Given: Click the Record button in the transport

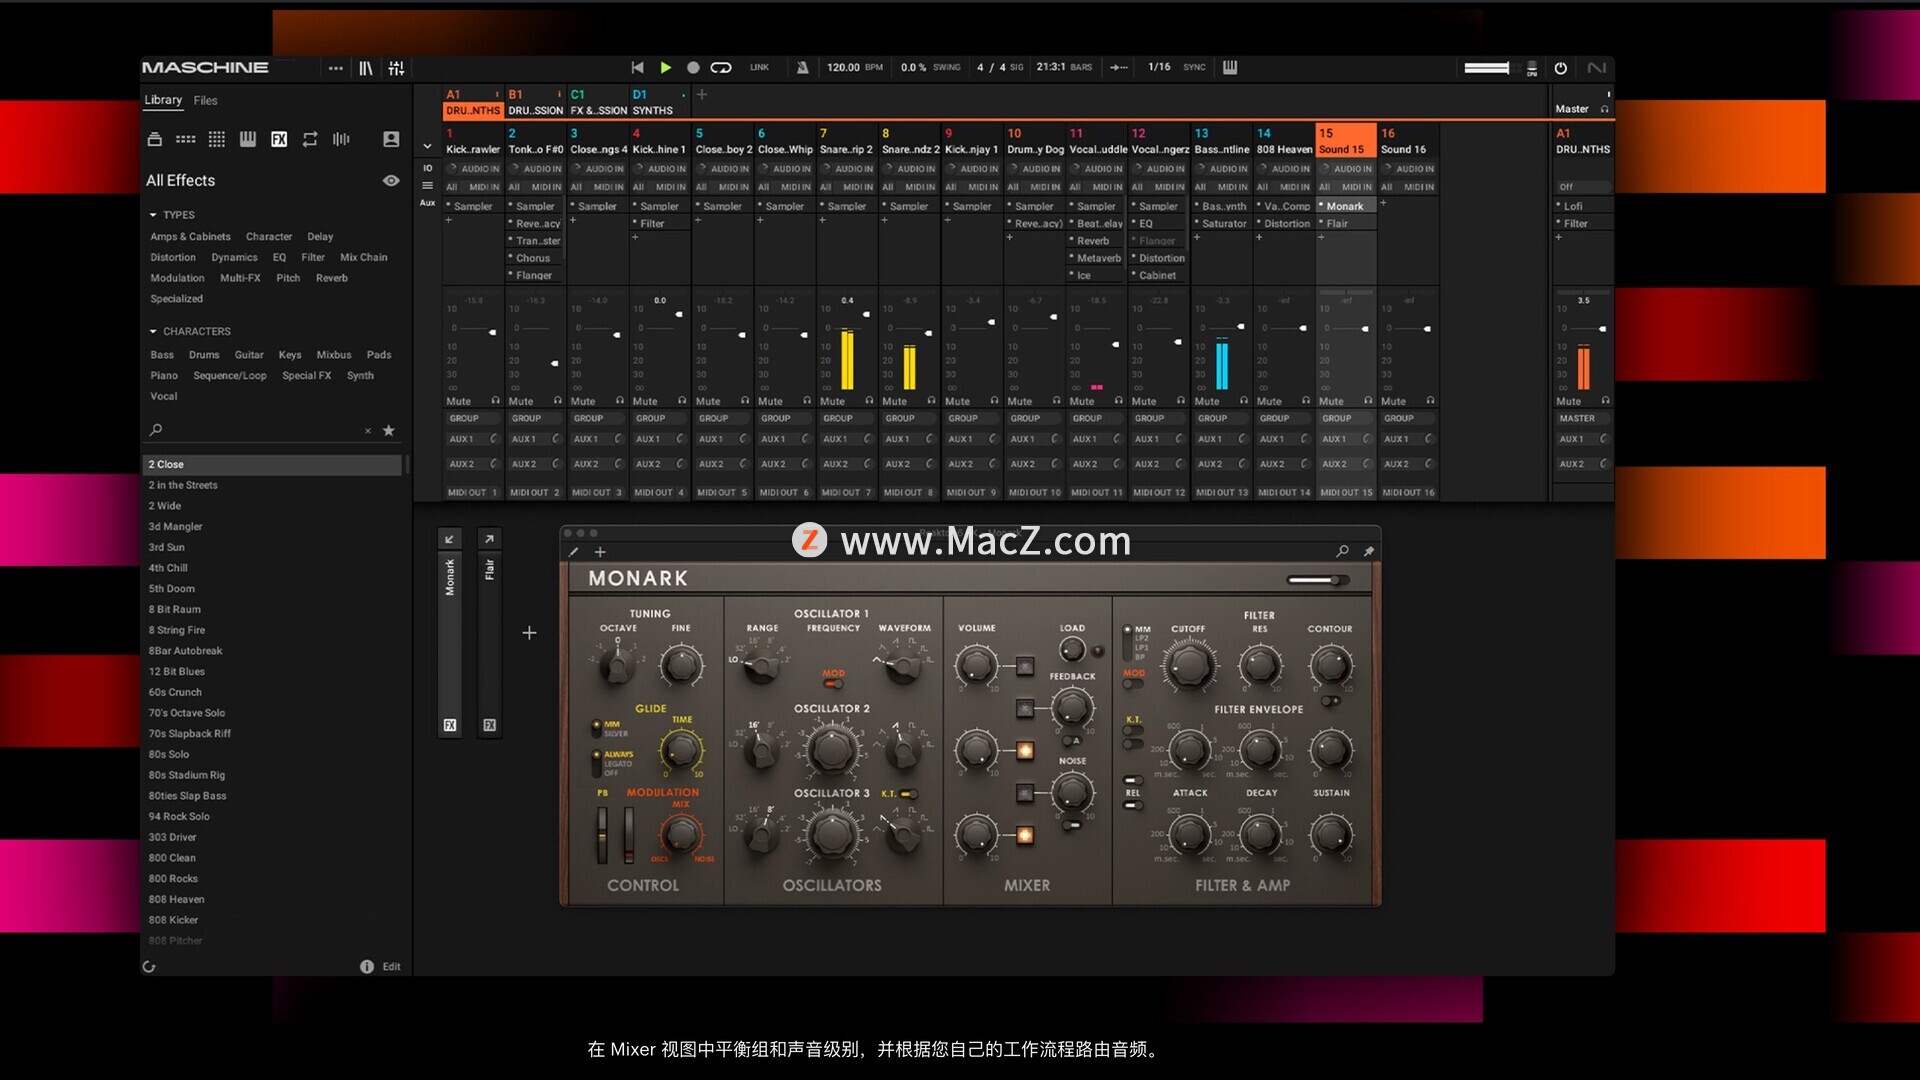Looking at the screenshot, I should pos(693,67).
